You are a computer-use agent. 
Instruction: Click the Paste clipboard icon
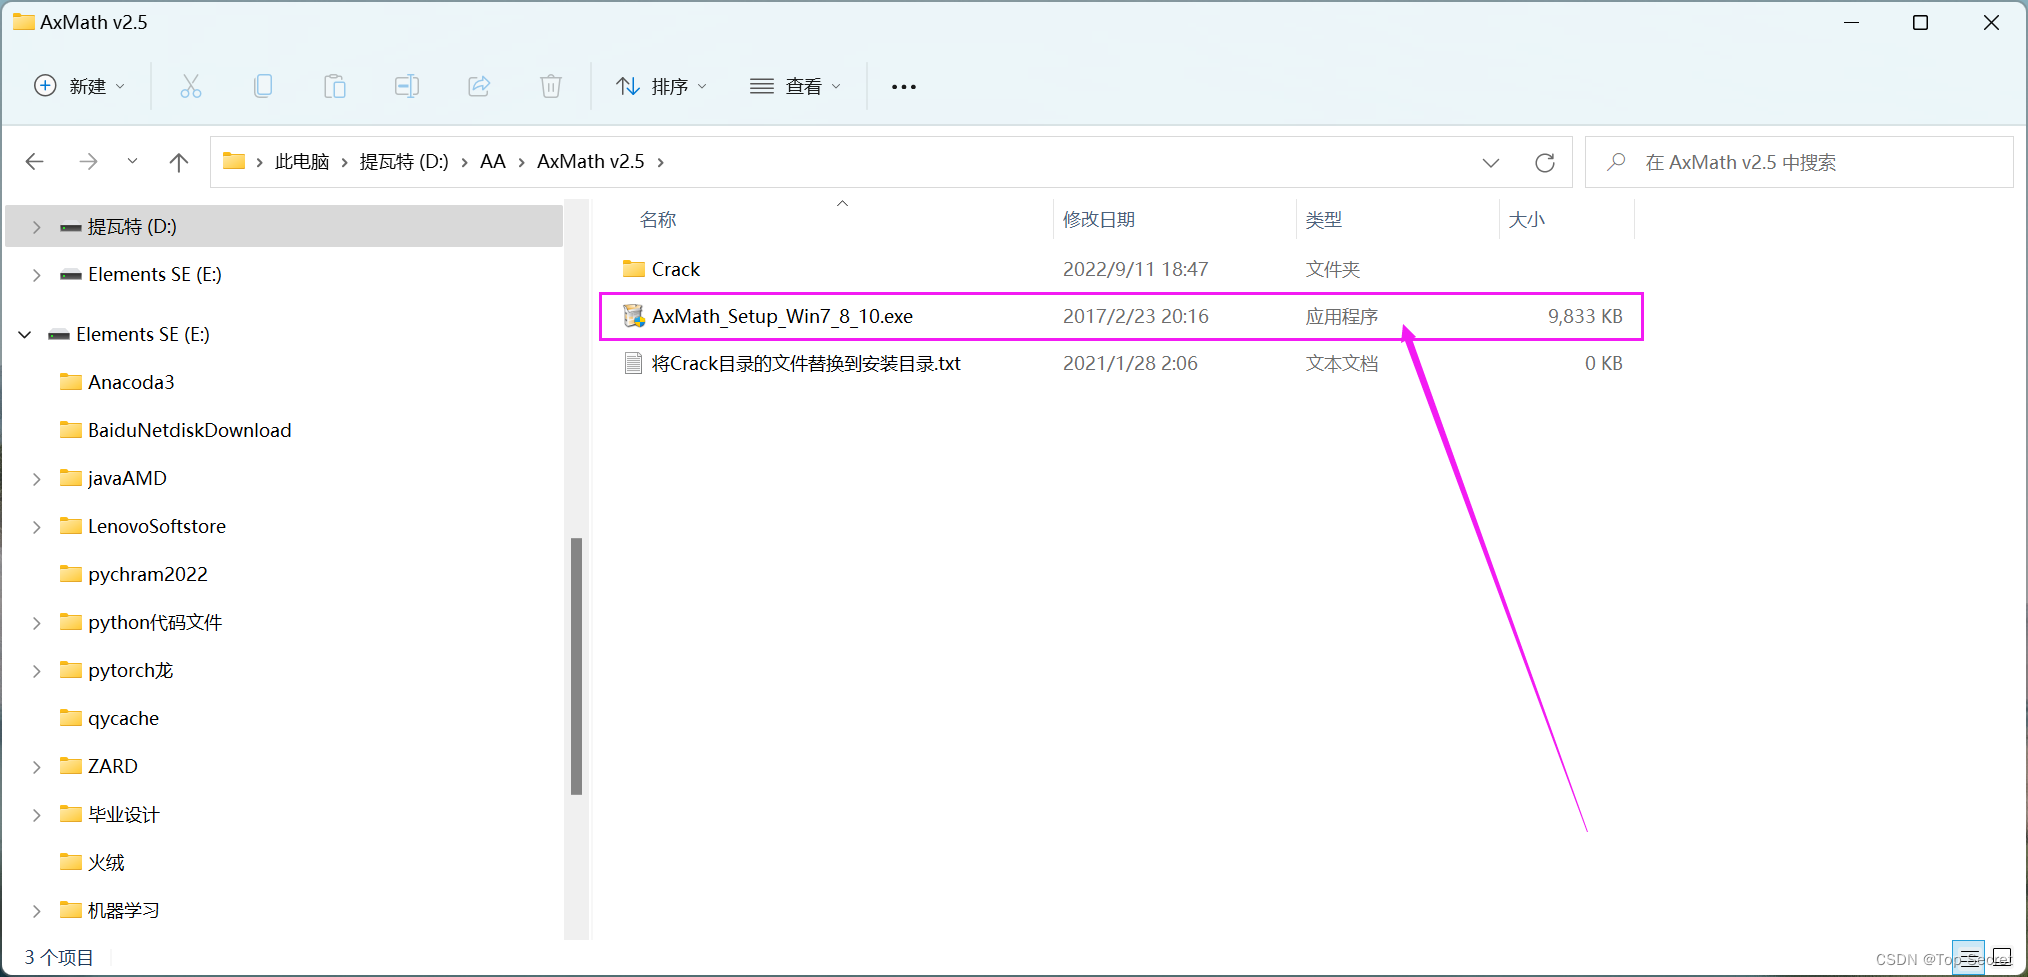(335, 87)
